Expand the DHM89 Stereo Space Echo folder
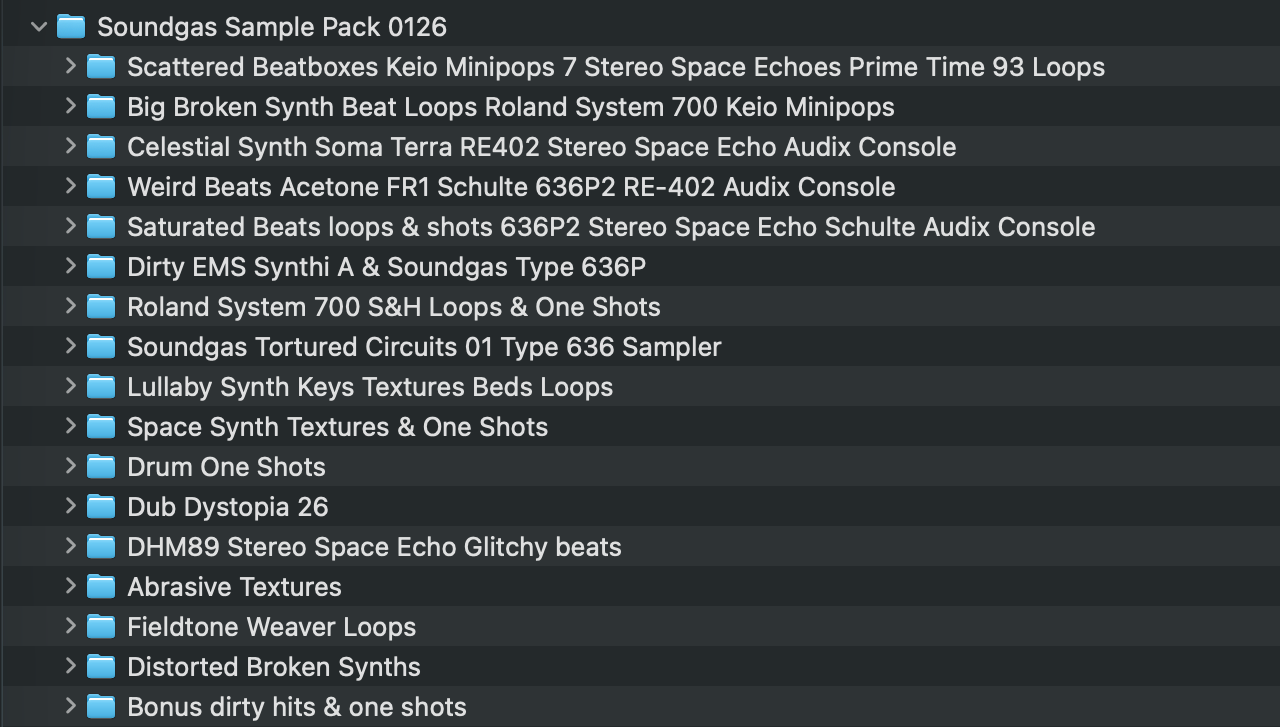The height and width of the screenshot is (727, 1280). coord(70,547)
